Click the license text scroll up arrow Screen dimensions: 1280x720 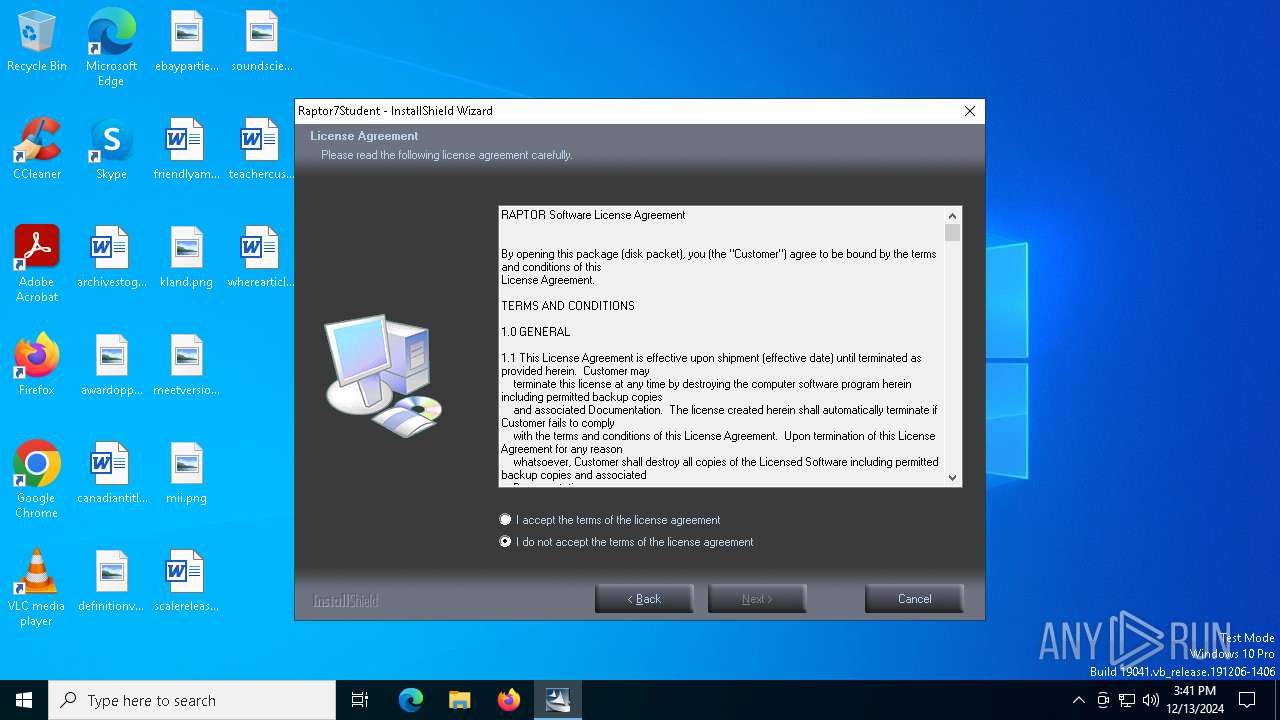coord(952,215)
